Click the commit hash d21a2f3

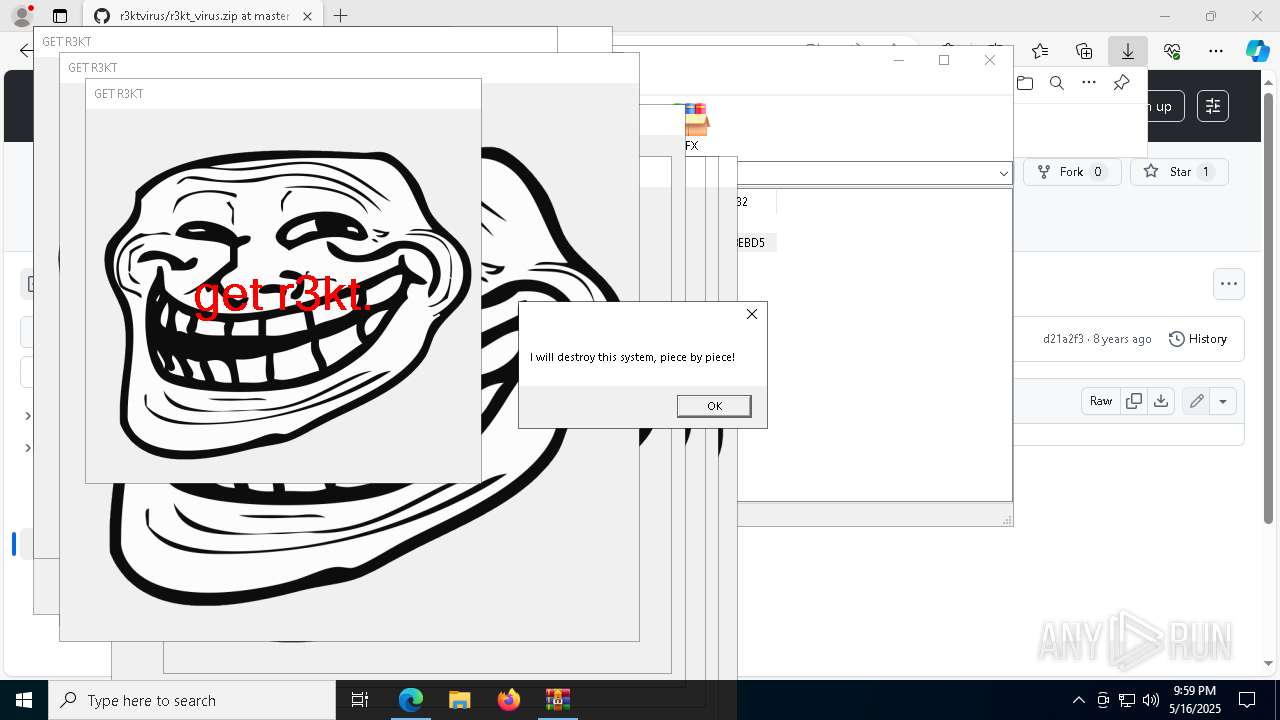coord(1063,339)
